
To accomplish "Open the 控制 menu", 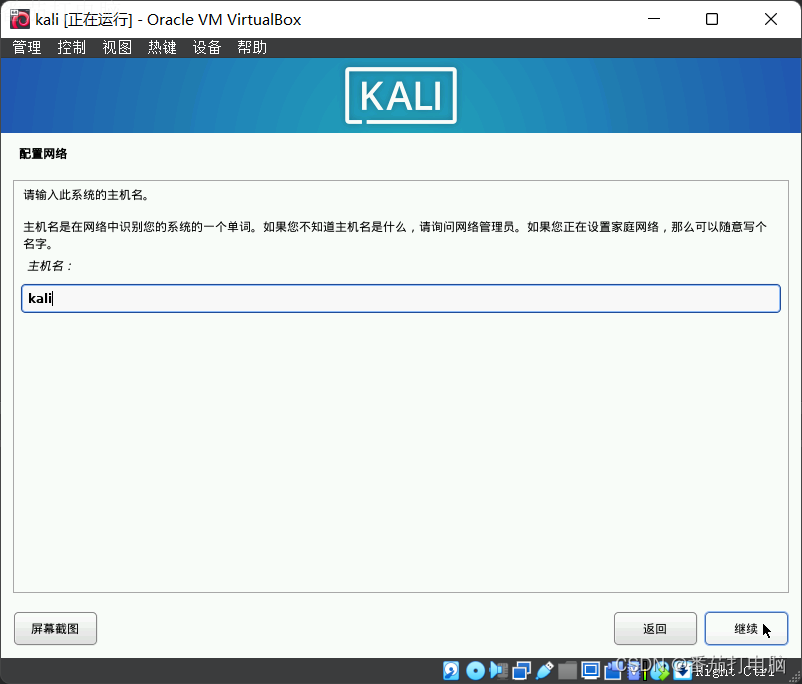I will [72, 48].
